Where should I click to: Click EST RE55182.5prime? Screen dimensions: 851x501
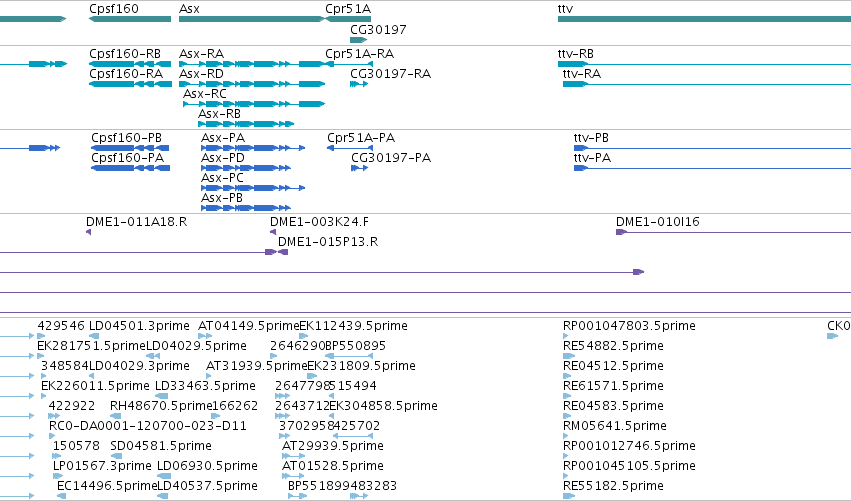pos(613,487)
